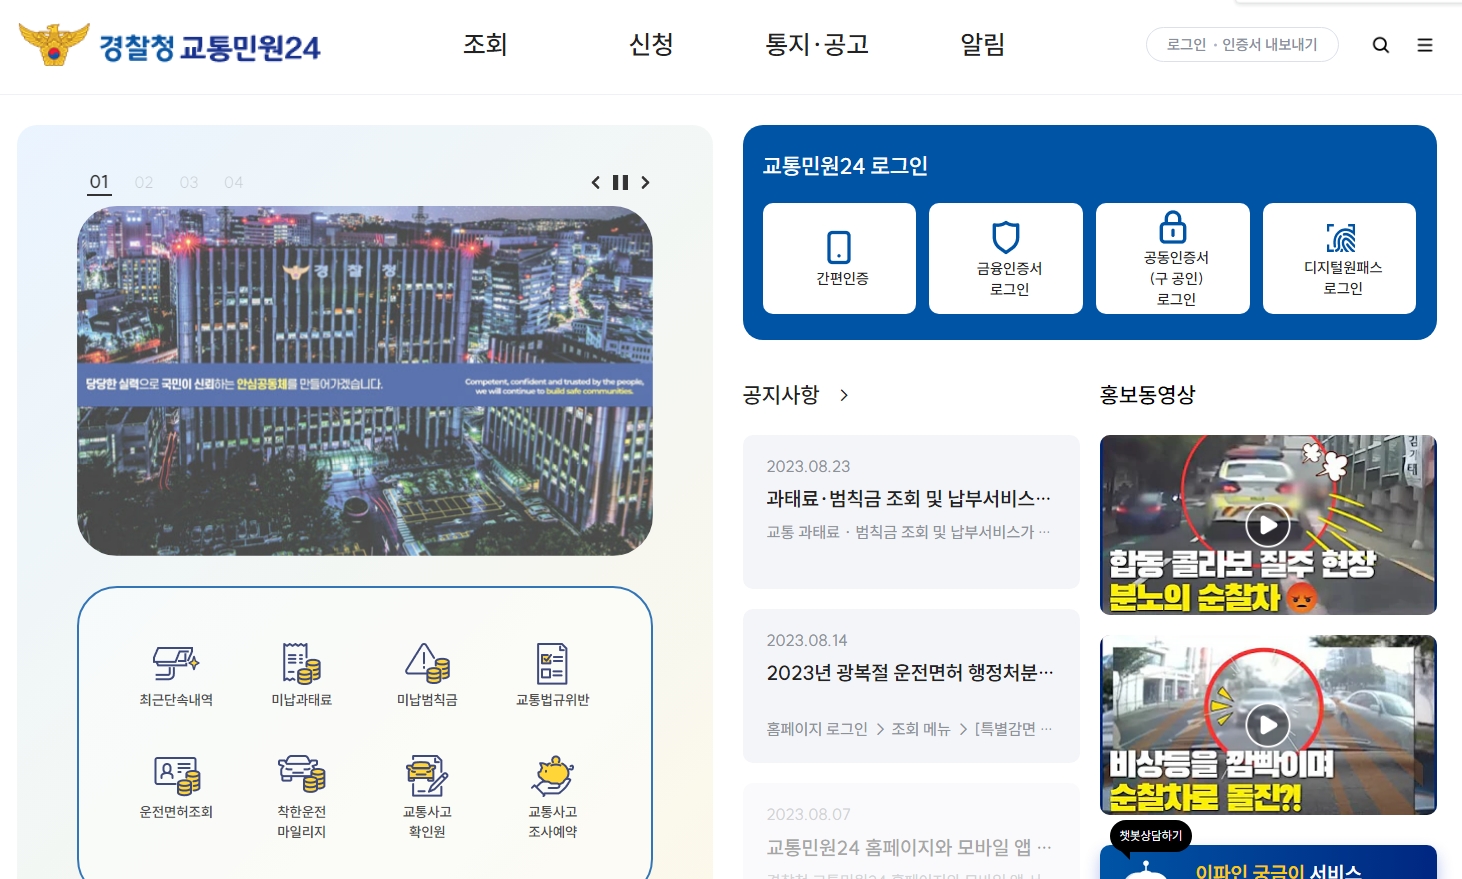Pause the banner slideshow
The width and height of the screenshot is (1462, 879).
pyautogui.click(x=620, y=182)
